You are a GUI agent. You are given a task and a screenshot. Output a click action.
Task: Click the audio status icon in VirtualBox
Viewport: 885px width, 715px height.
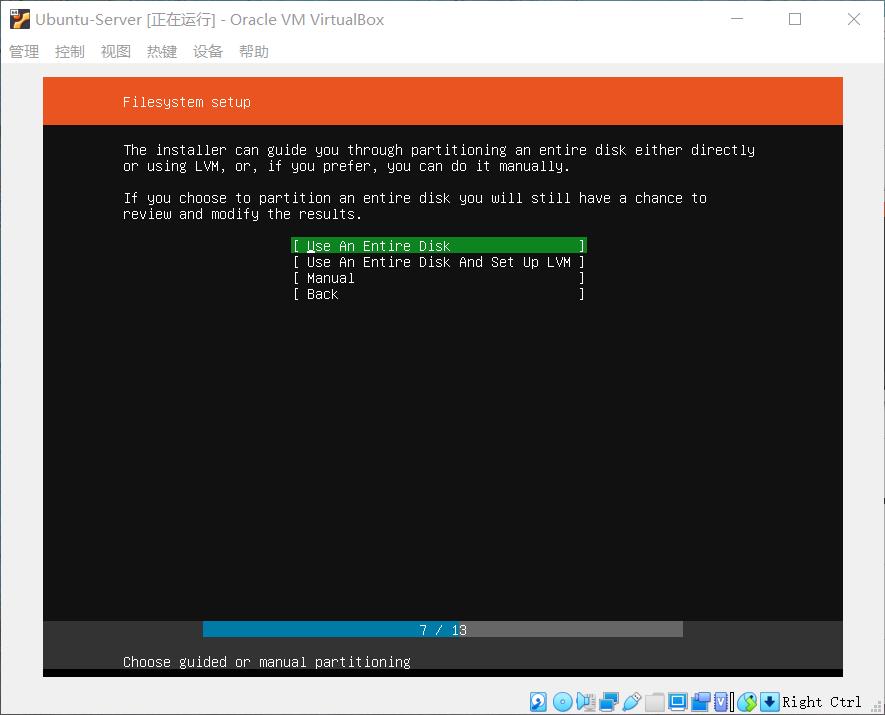584,702
